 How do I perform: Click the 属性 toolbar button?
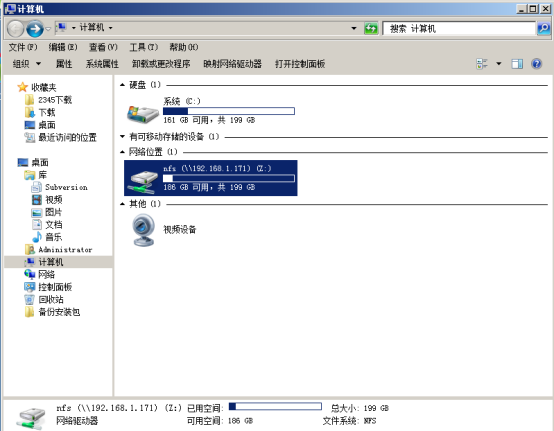point(64,64)
